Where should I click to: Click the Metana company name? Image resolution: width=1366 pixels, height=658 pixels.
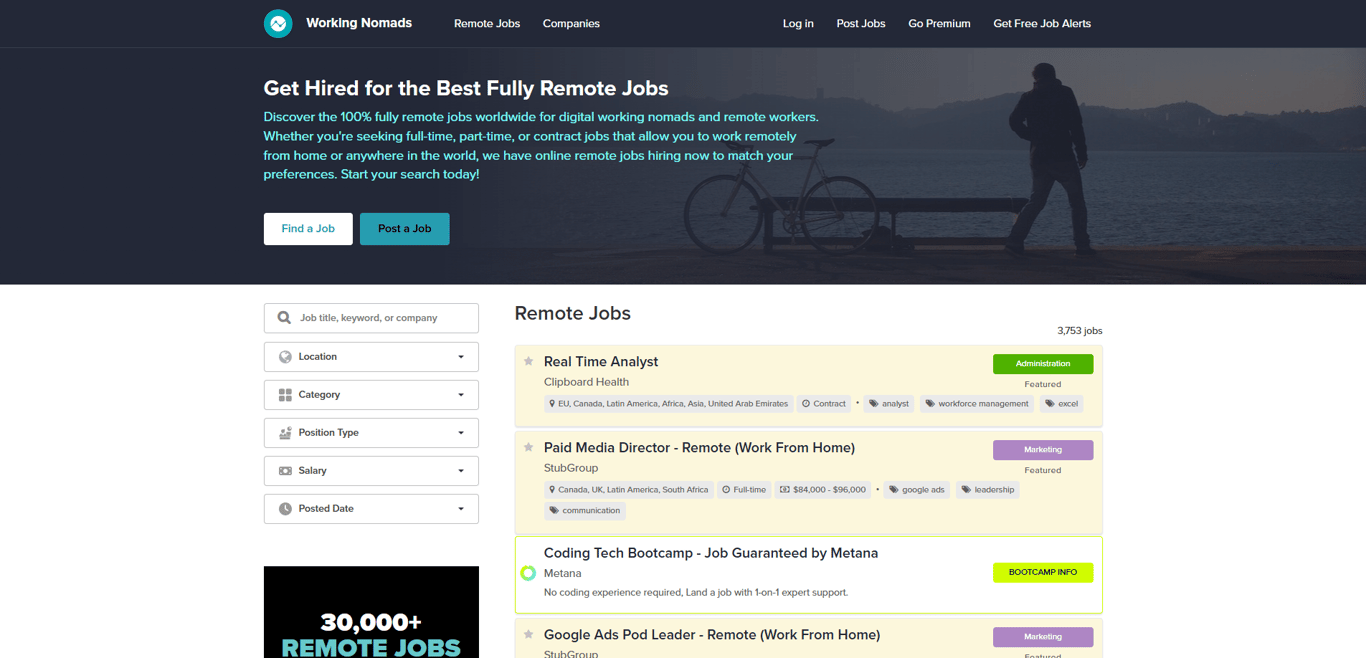tap(563, 573)
